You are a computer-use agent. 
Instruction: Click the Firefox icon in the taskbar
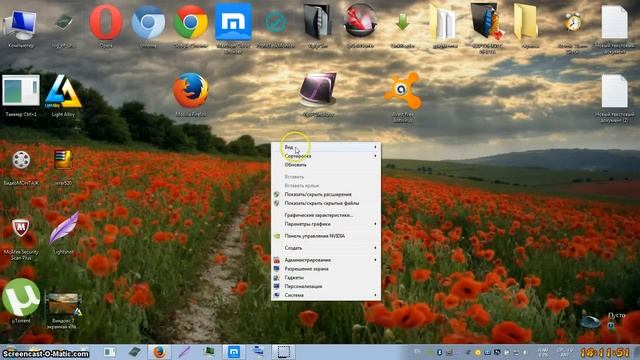[x=159, y=351]
